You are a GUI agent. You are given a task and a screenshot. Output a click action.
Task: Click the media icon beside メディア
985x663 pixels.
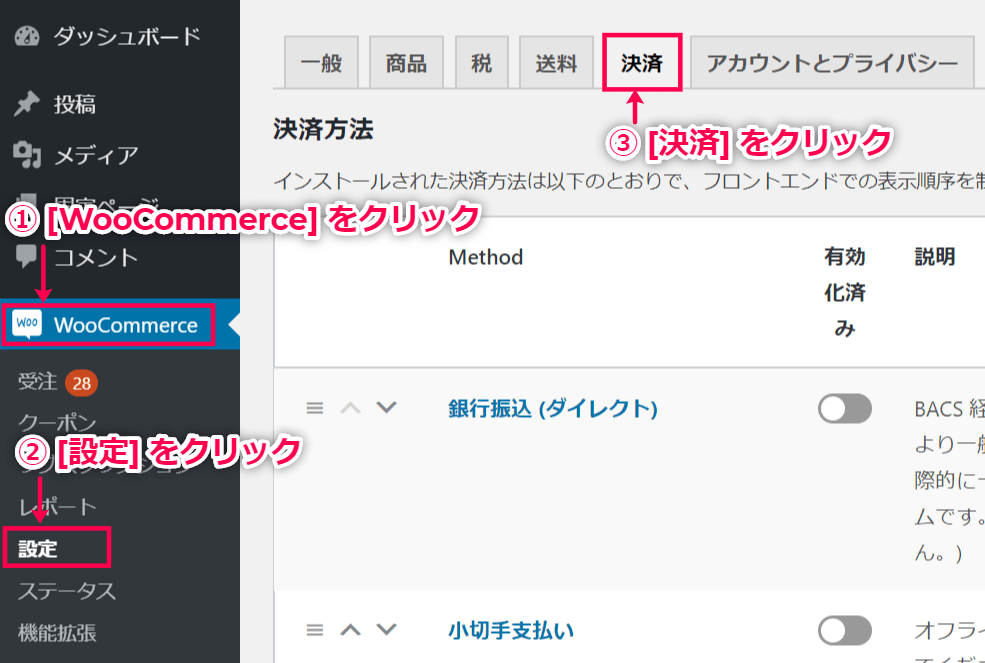point(27,155)
